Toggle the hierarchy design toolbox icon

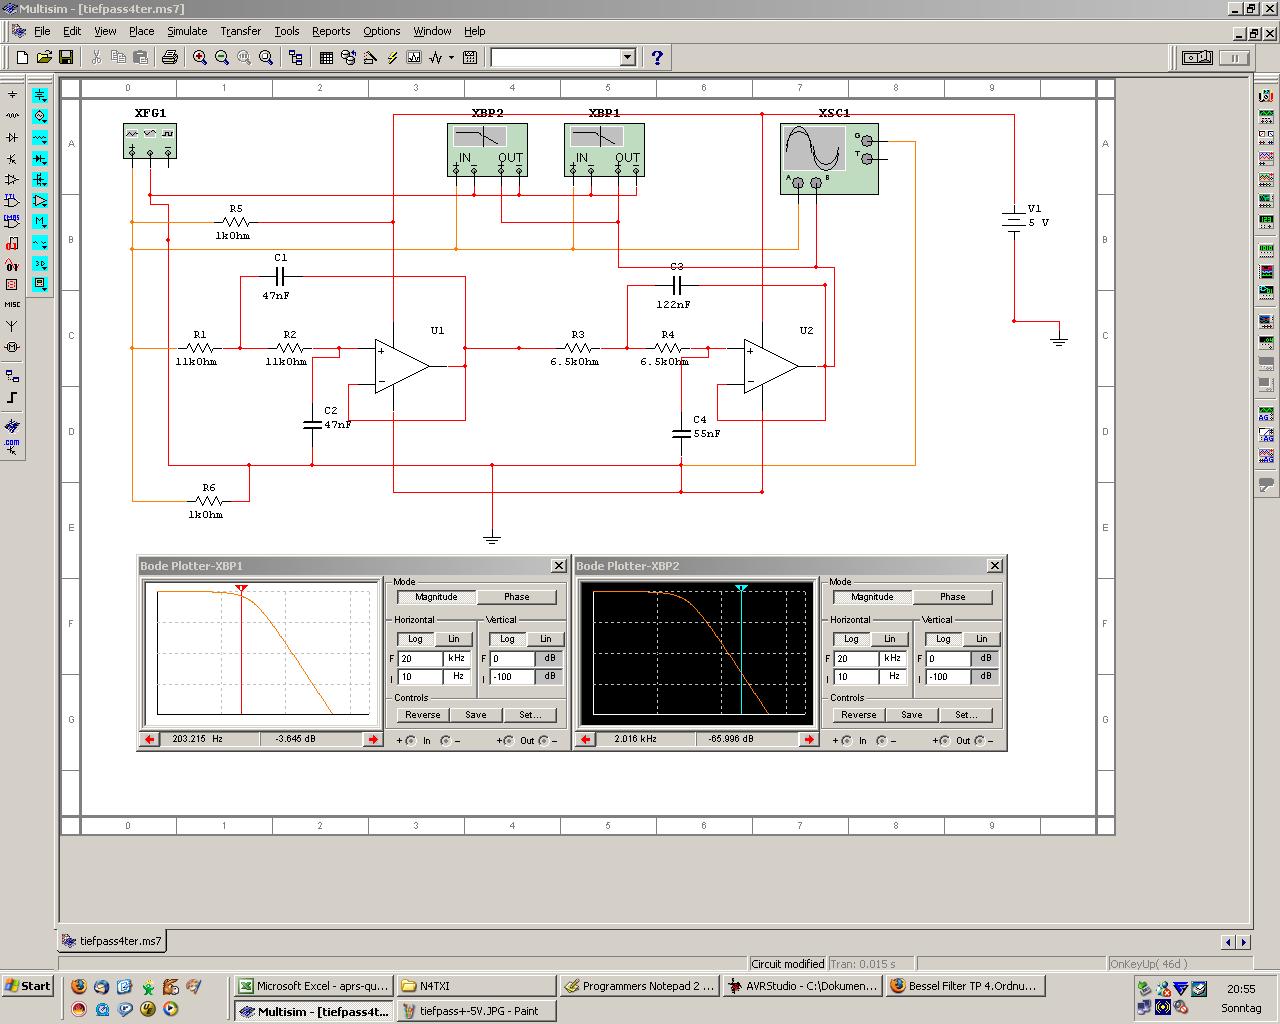[x=296, y=58]
